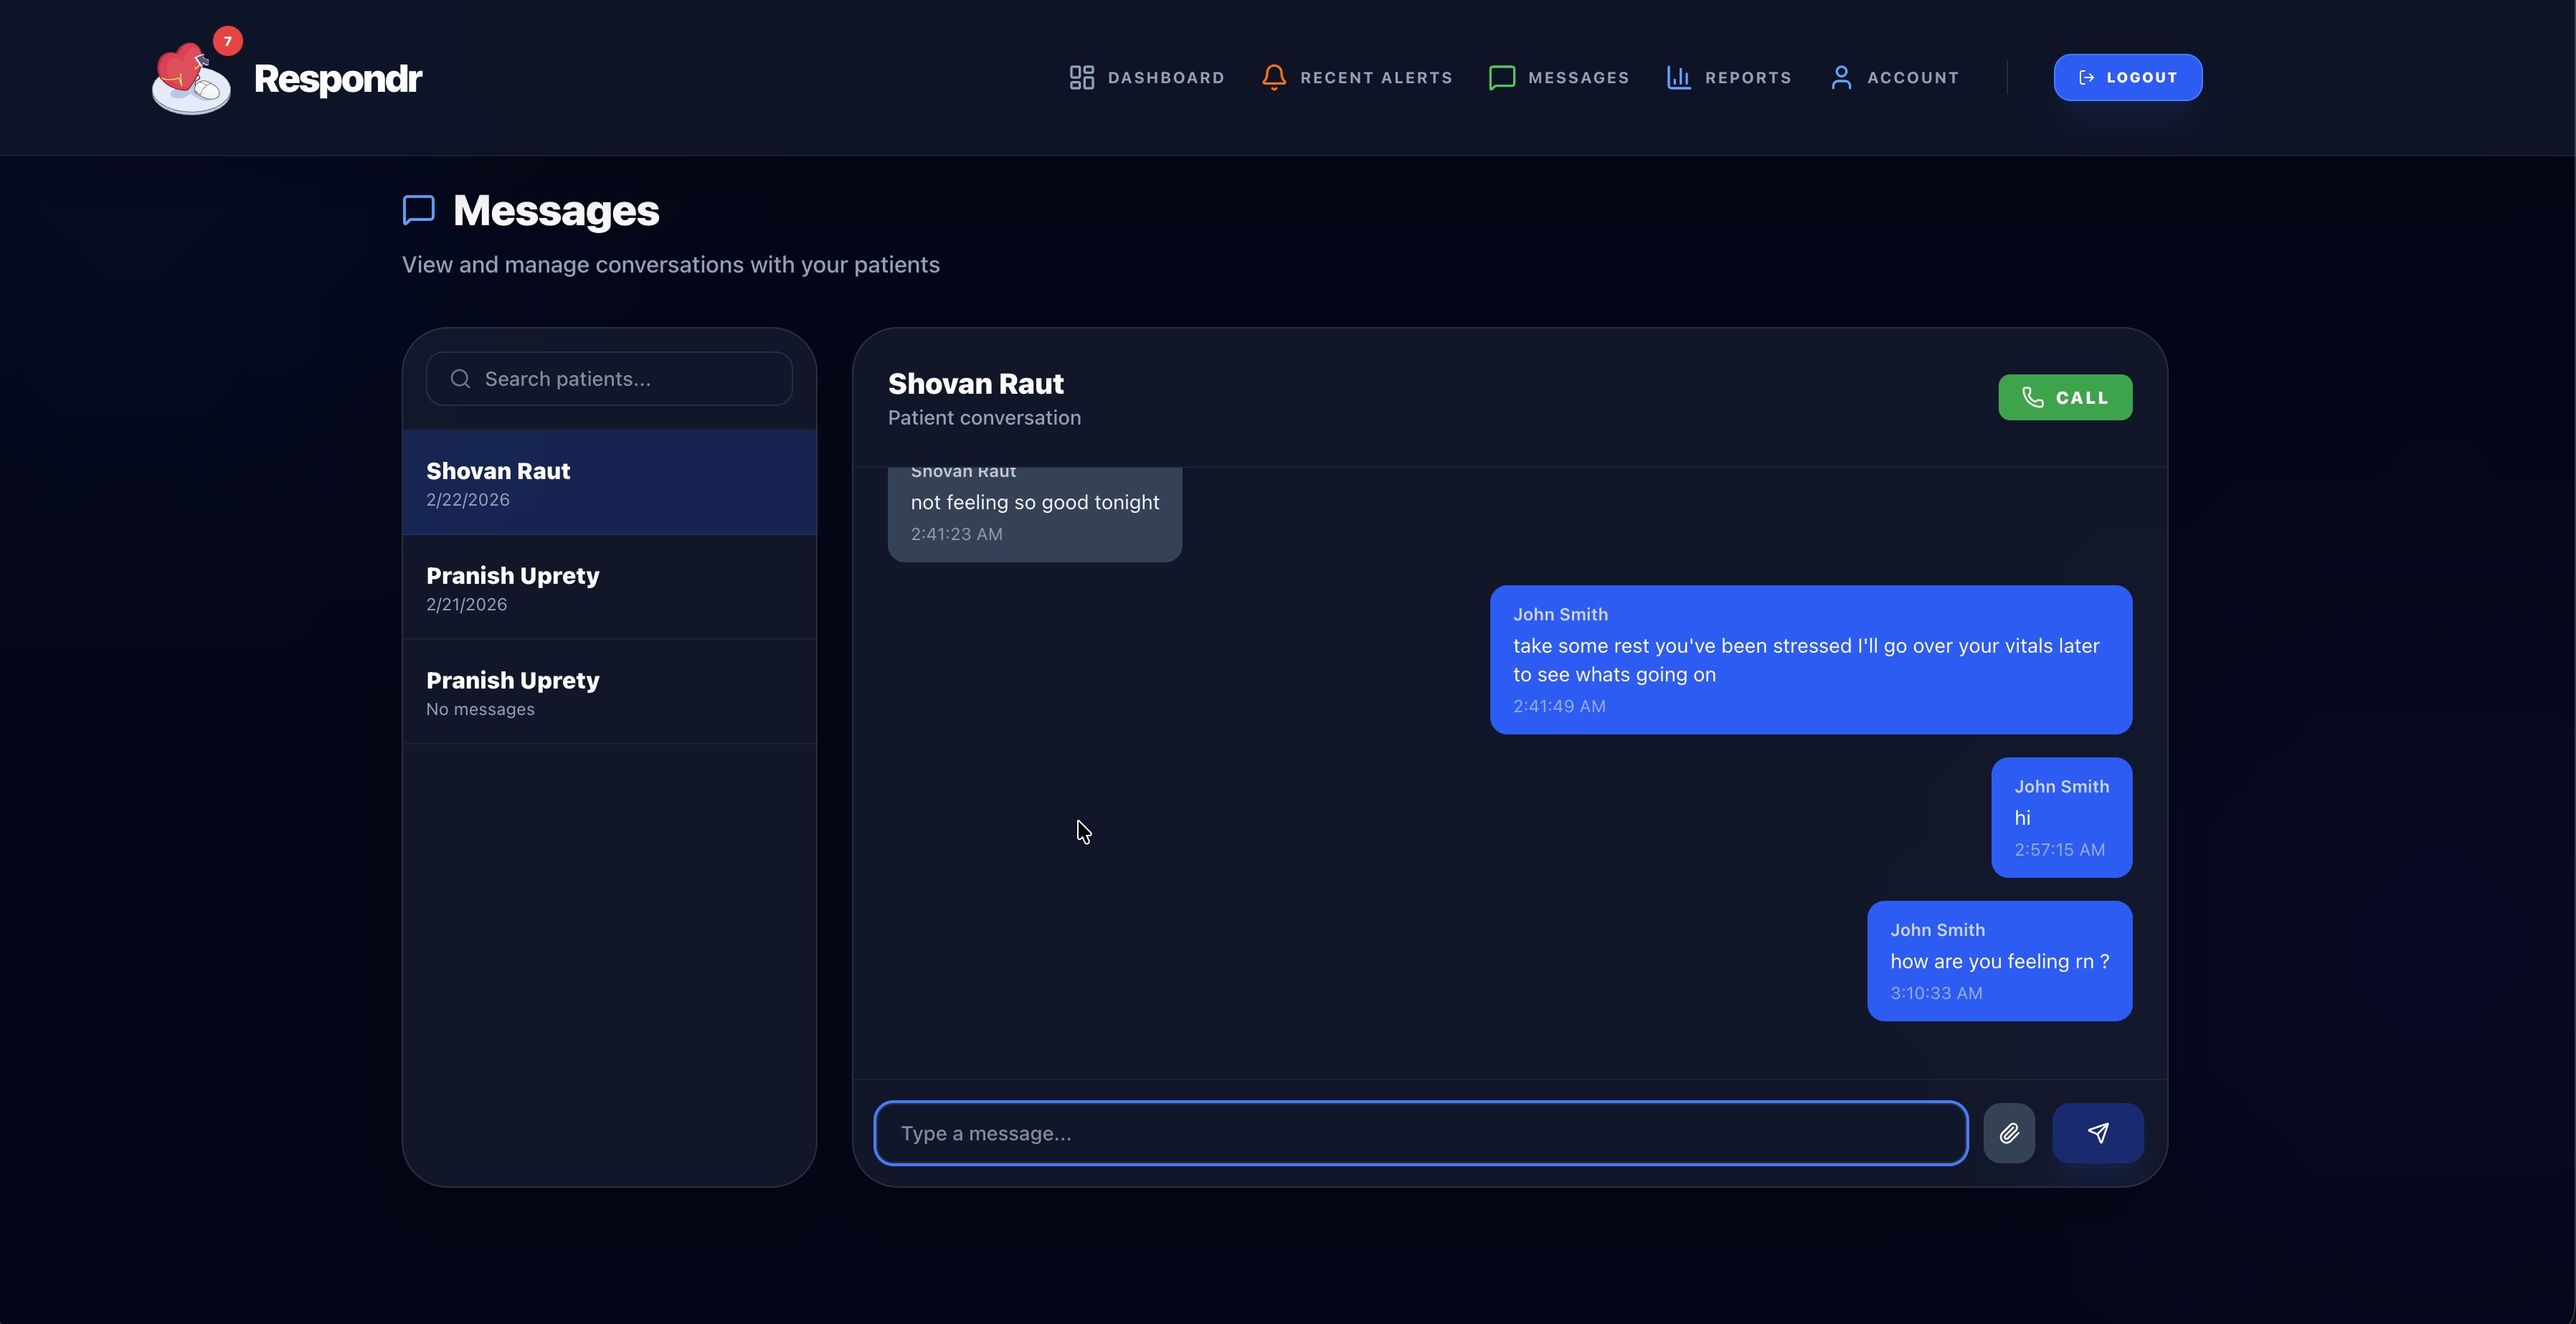The image size is (2576, 1324).
Task: Click the red notification badge showing 7
Action: [x=228, y=41]
